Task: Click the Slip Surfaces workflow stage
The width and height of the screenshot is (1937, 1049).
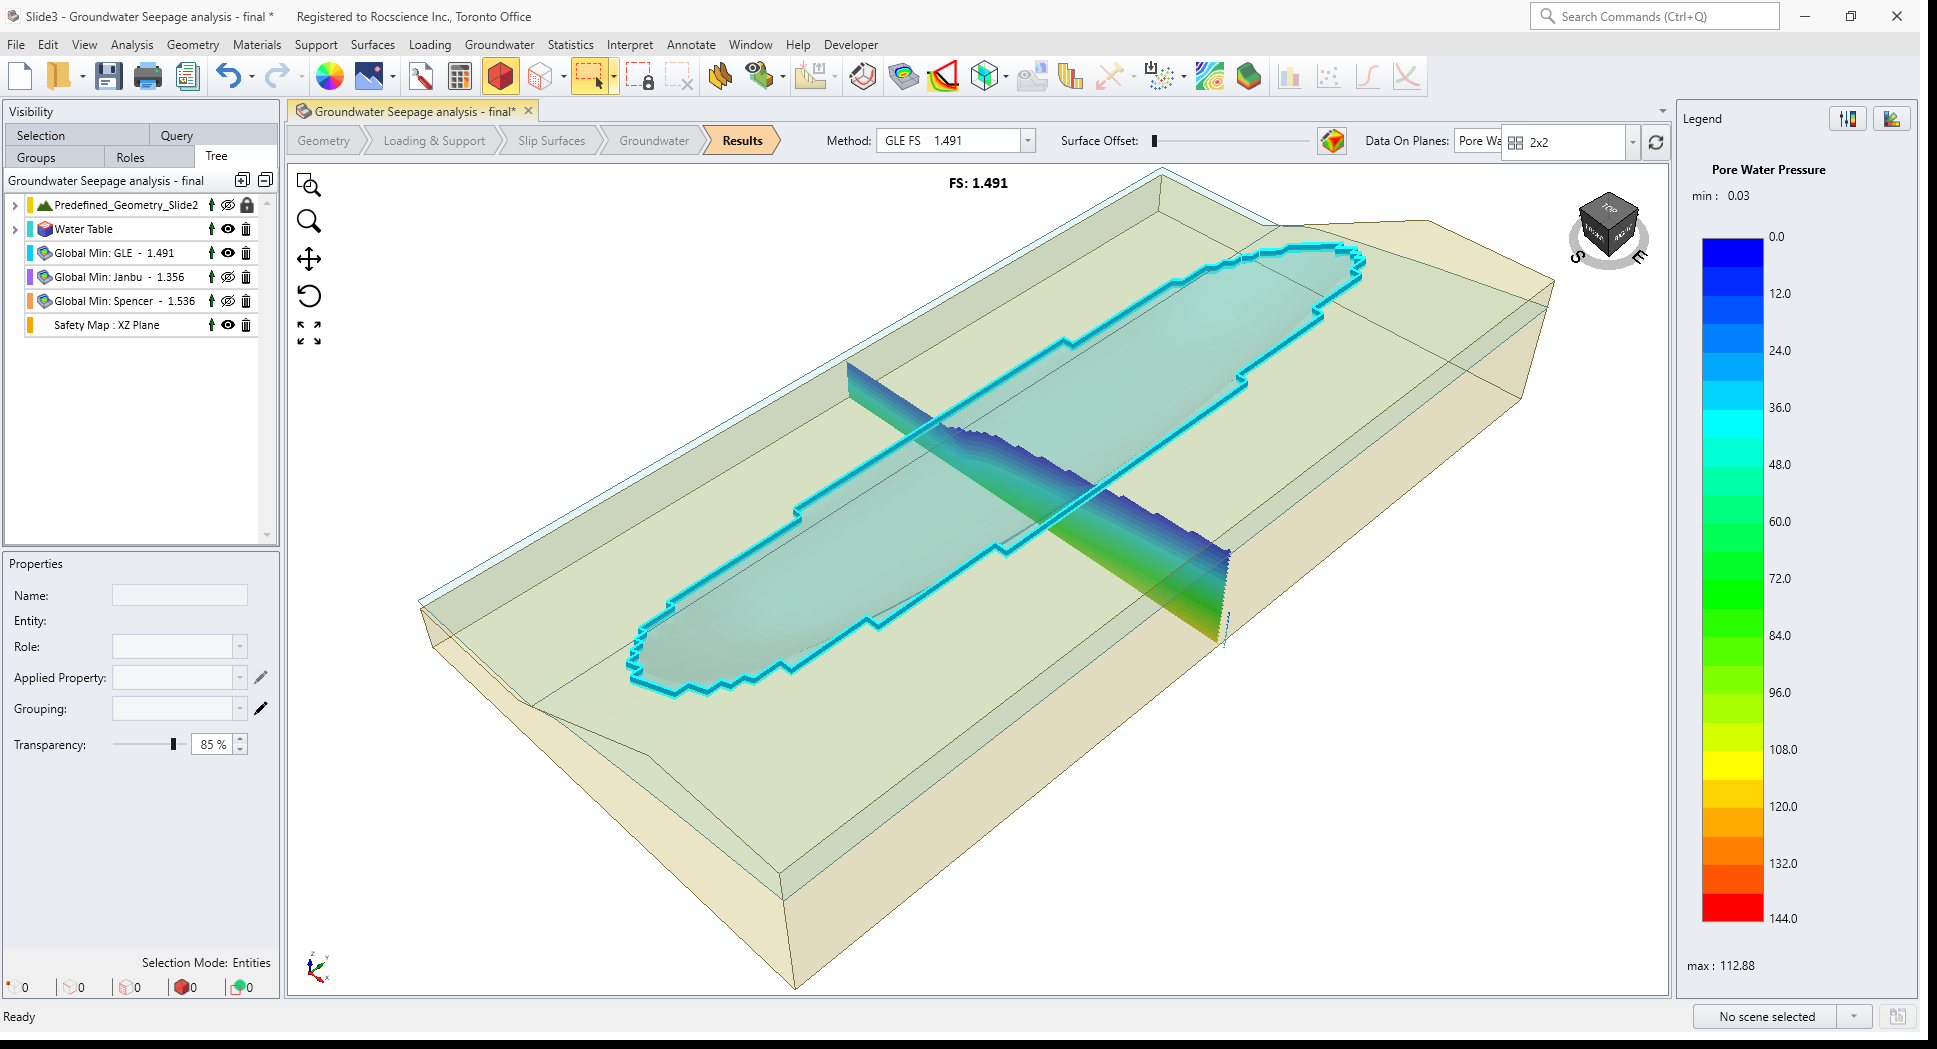Action: tap(551, 140)
